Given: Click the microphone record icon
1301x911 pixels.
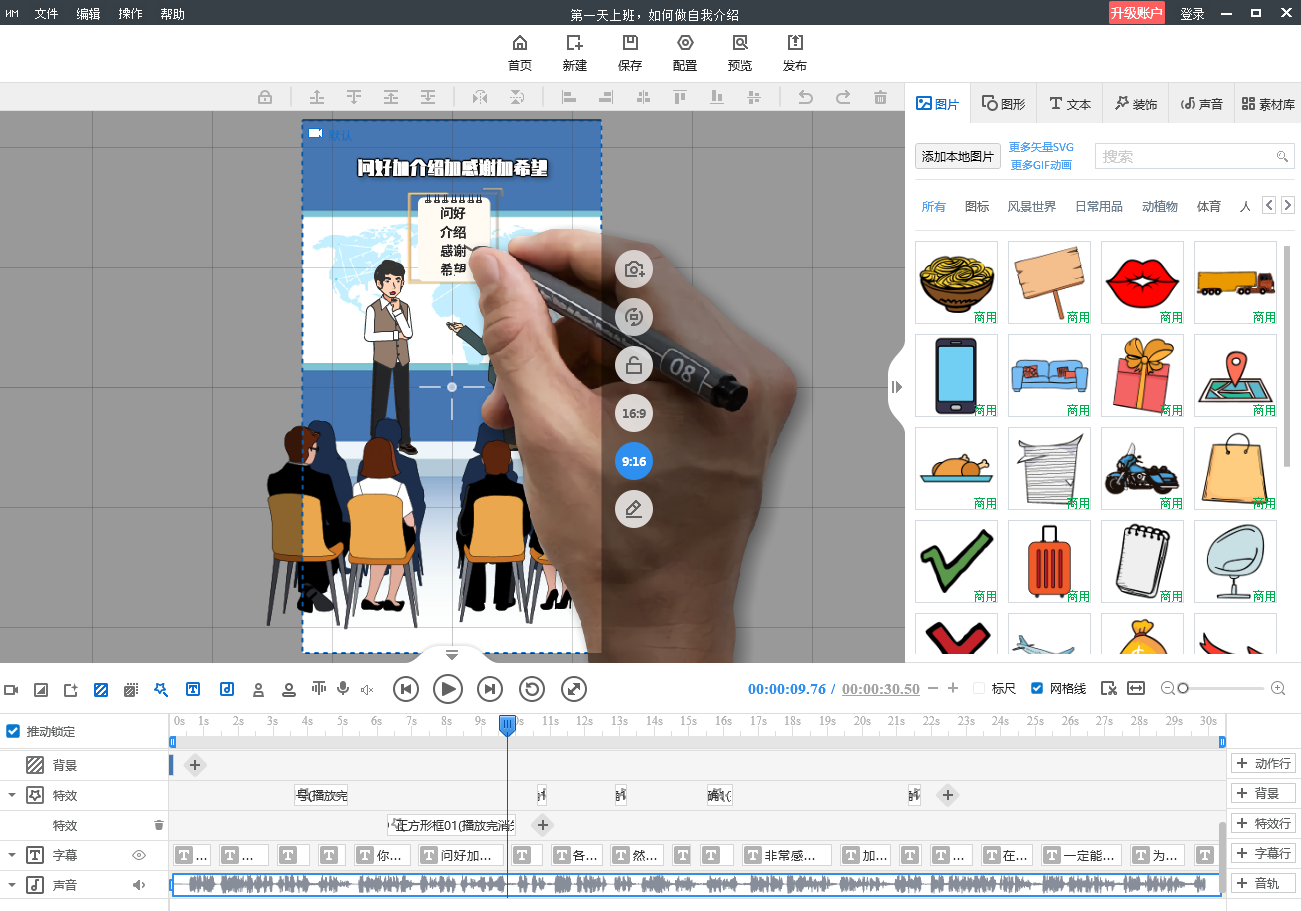Looking at the screenshot, I should coord(343,688).
